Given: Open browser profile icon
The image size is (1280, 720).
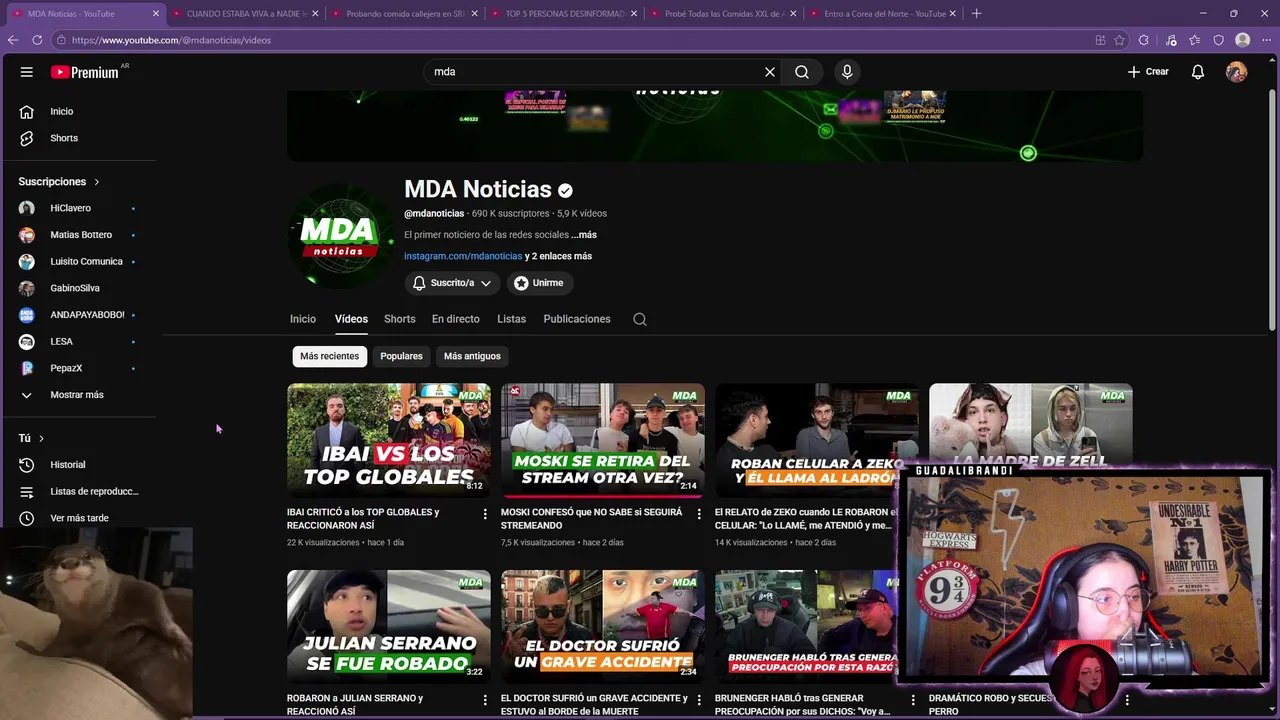Looking at the screenshot, I should click(x=1242, y=40).
